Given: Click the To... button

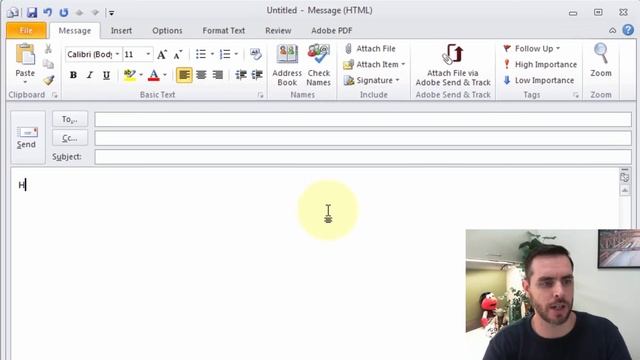Looking at the screenshot, I should (x=70, y=119).
